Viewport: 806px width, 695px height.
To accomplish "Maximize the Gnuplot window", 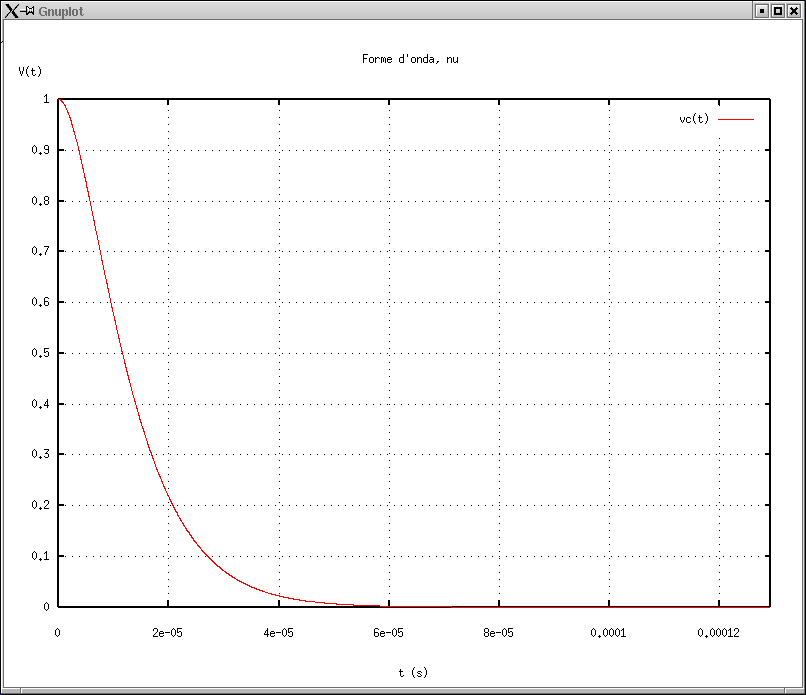I will click(777, 10).
